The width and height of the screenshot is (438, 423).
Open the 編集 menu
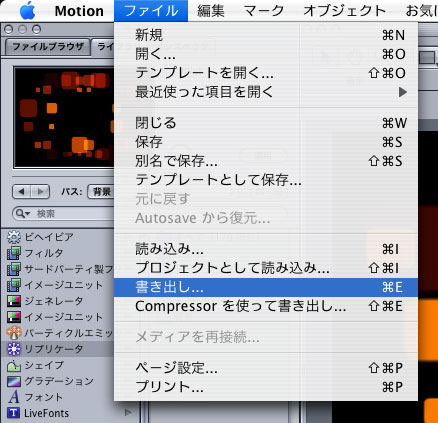click(211, 11)
